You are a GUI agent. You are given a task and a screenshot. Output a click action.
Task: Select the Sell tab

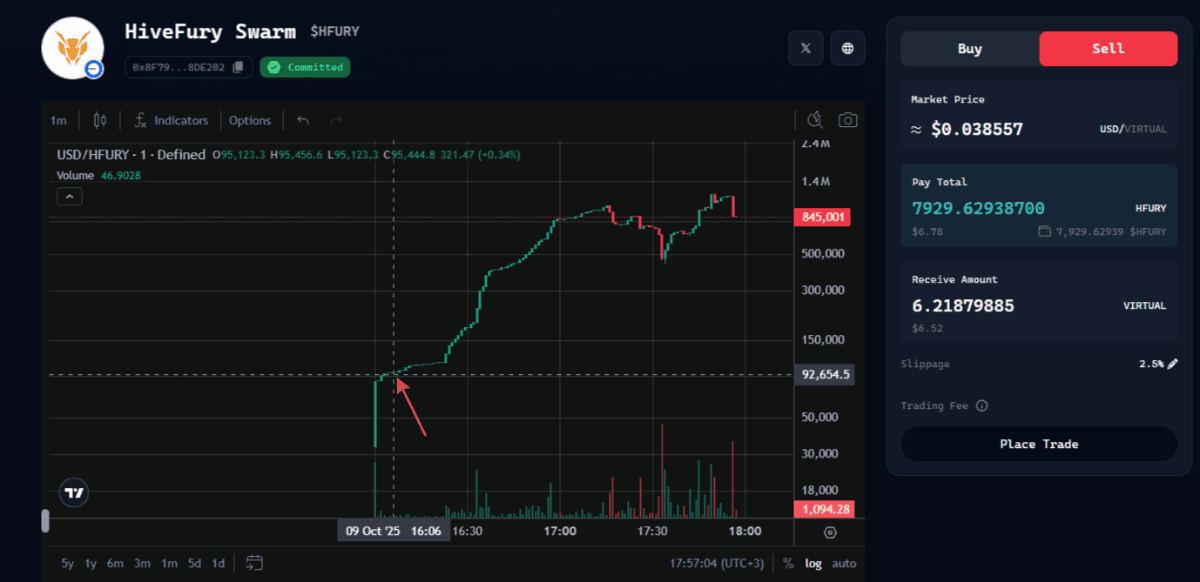click(1108, 48)
